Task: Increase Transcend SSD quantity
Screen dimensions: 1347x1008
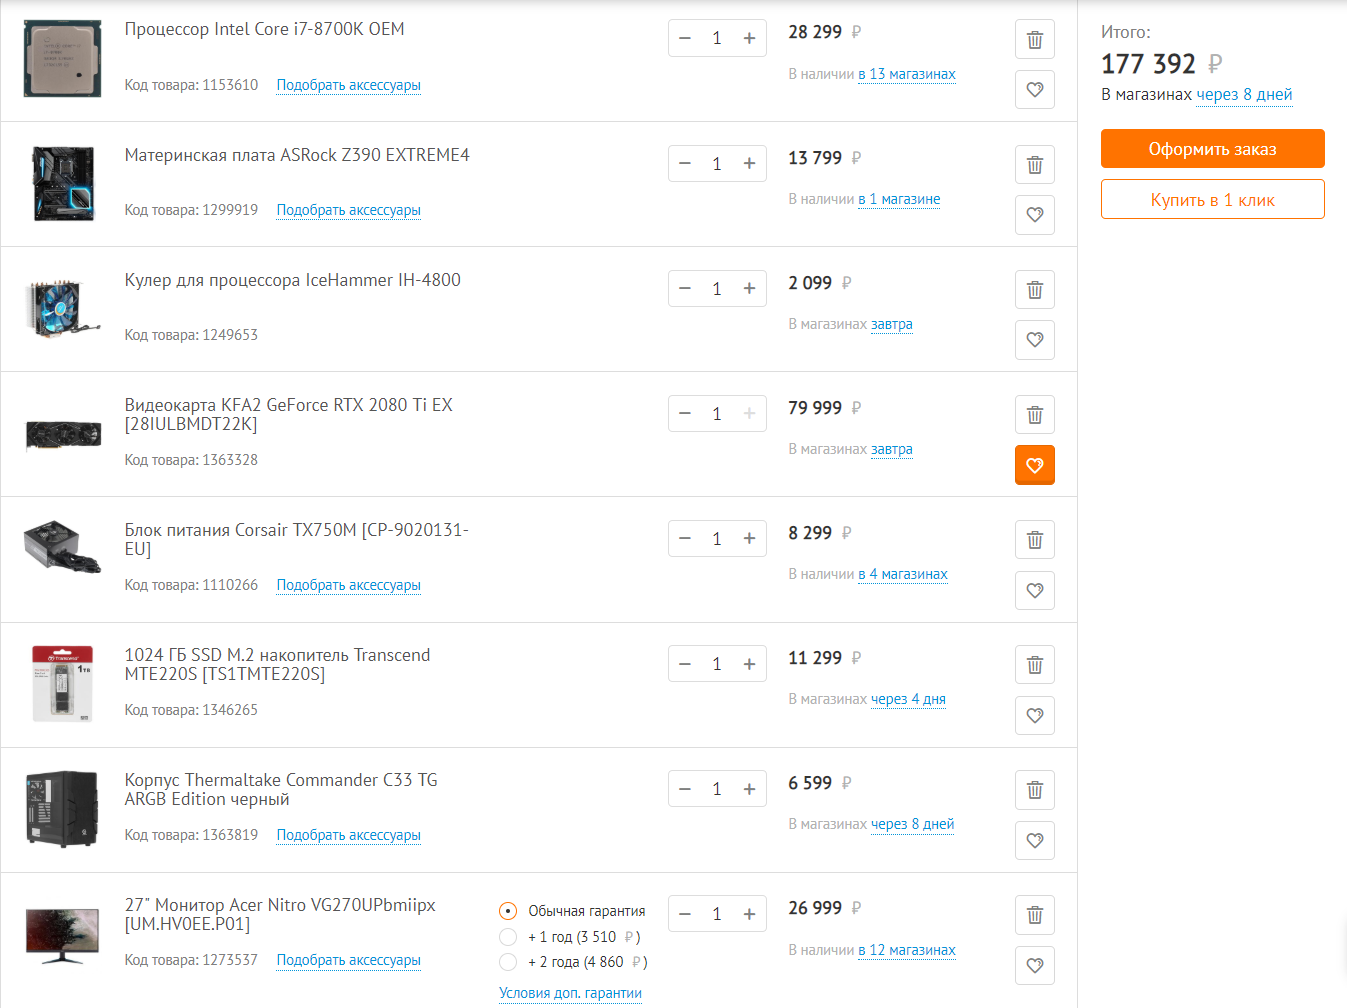Action: (749, 663)
